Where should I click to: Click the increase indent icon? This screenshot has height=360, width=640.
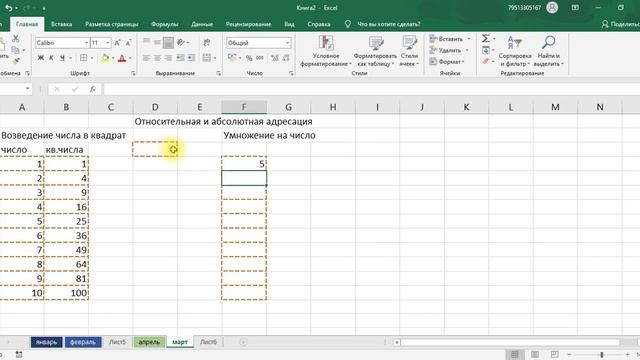(191, 58)
